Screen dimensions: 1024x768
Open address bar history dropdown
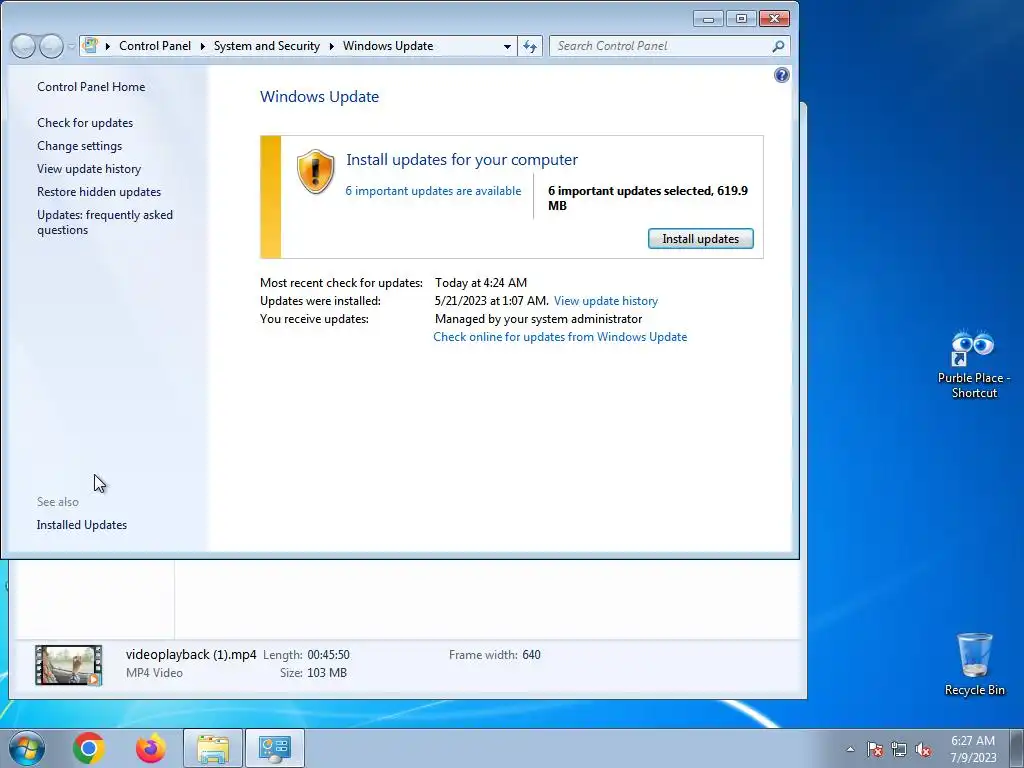pyautogui.click(x=507, y=46)
